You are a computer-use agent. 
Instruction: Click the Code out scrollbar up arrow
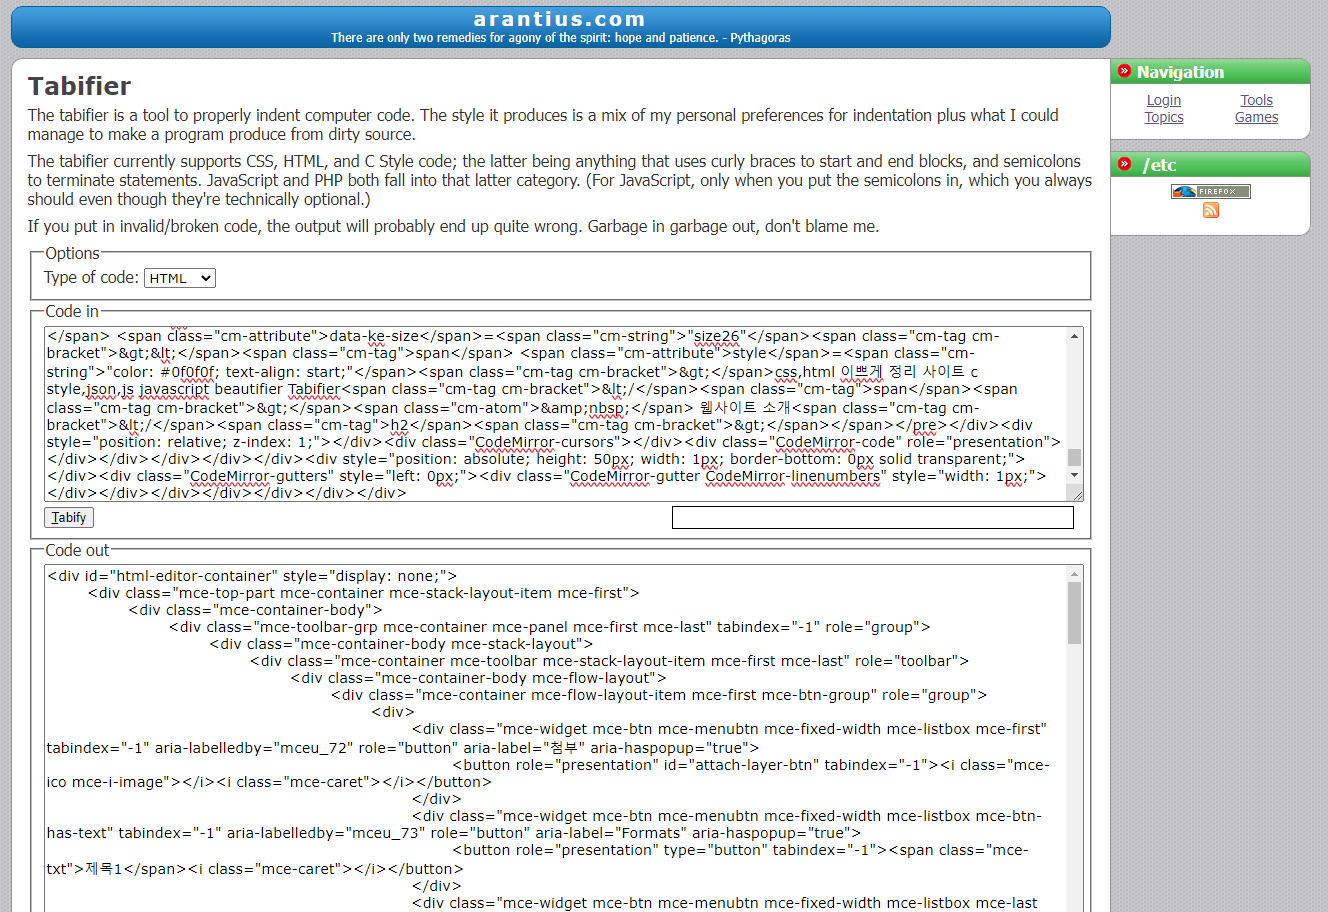pyautogui.click(x=1075, y=574)
